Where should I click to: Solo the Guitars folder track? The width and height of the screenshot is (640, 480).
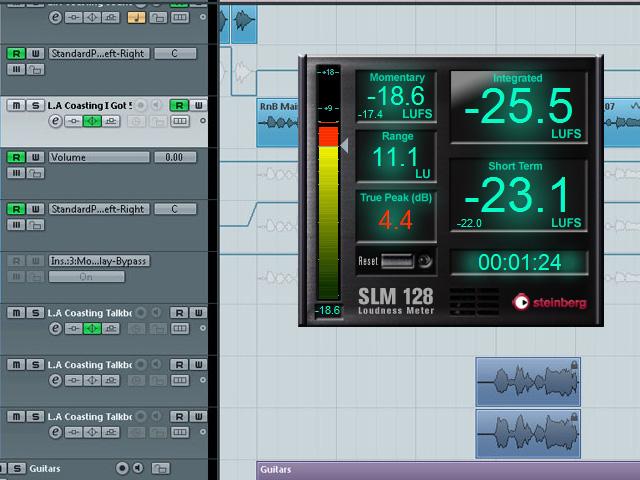pos(17,468)
